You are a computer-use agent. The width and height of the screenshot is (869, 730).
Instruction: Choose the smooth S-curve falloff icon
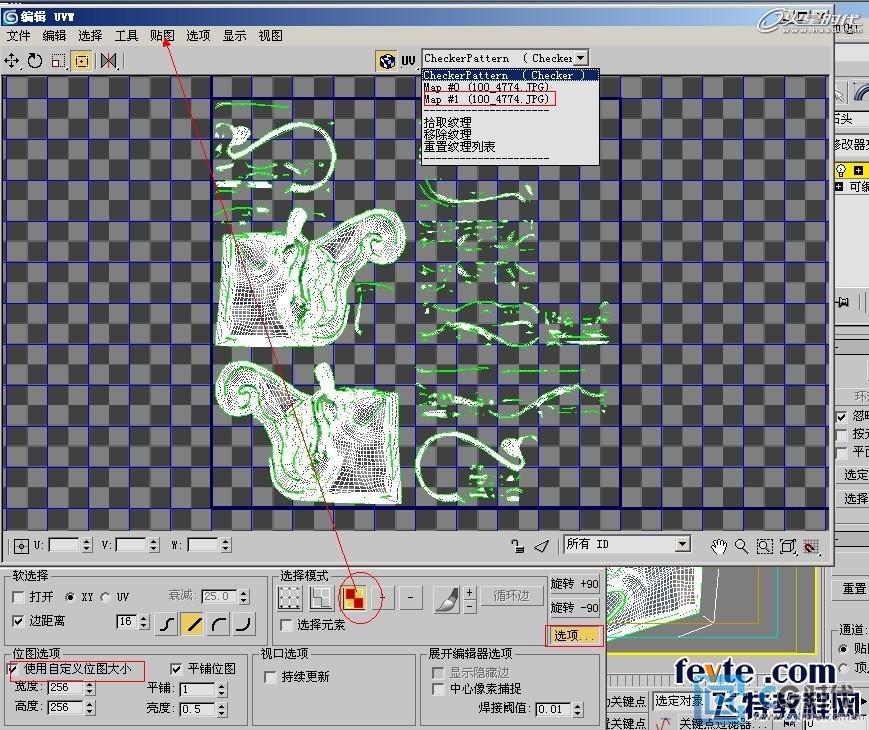point(167,624)
